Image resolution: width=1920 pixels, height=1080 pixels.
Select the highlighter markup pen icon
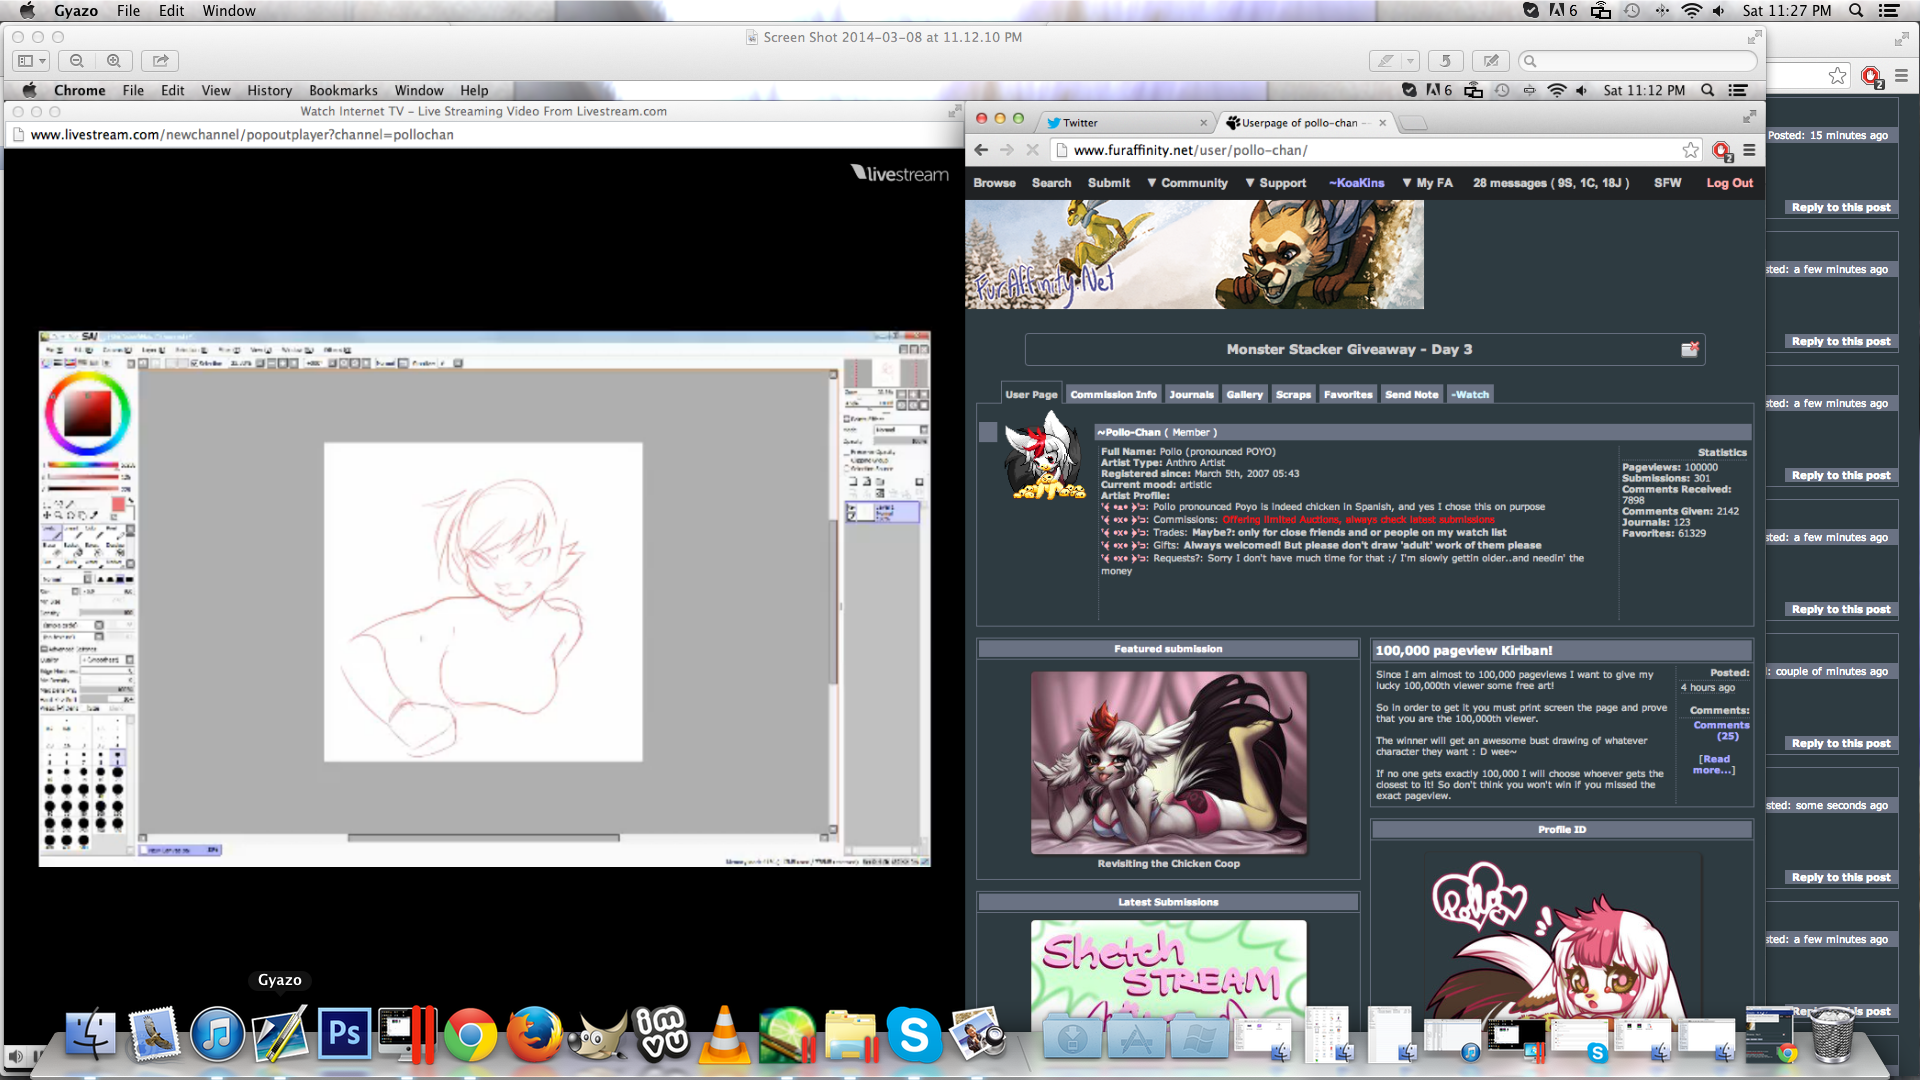pos(1385,61)
